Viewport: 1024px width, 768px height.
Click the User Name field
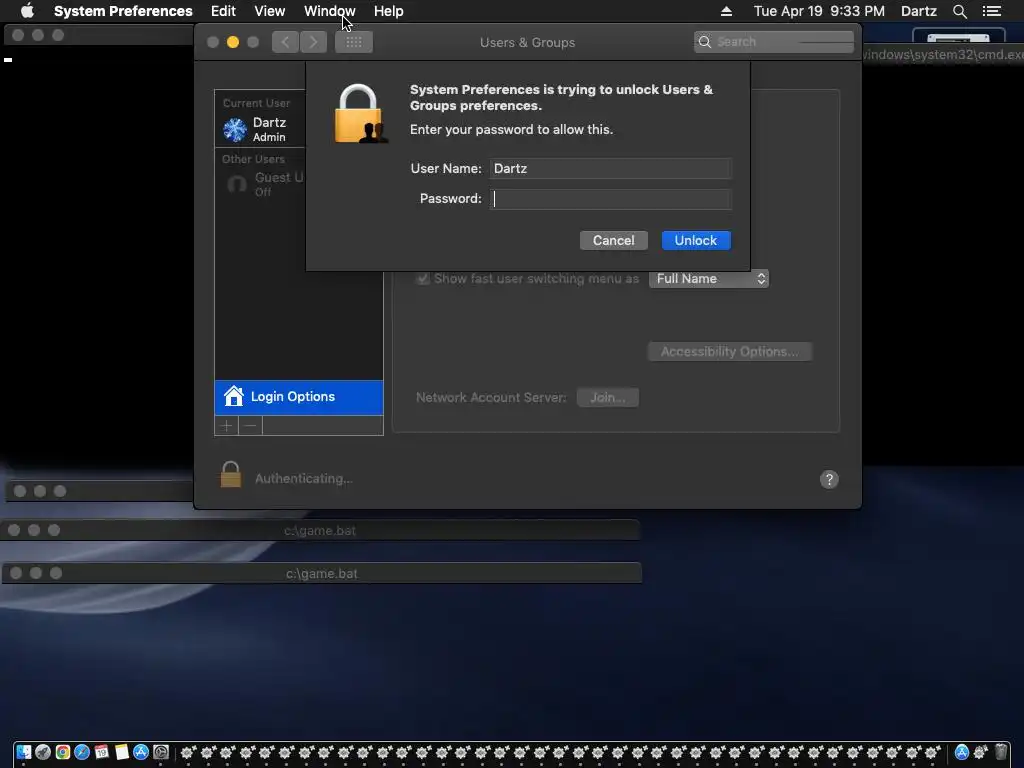pos(611,168)
